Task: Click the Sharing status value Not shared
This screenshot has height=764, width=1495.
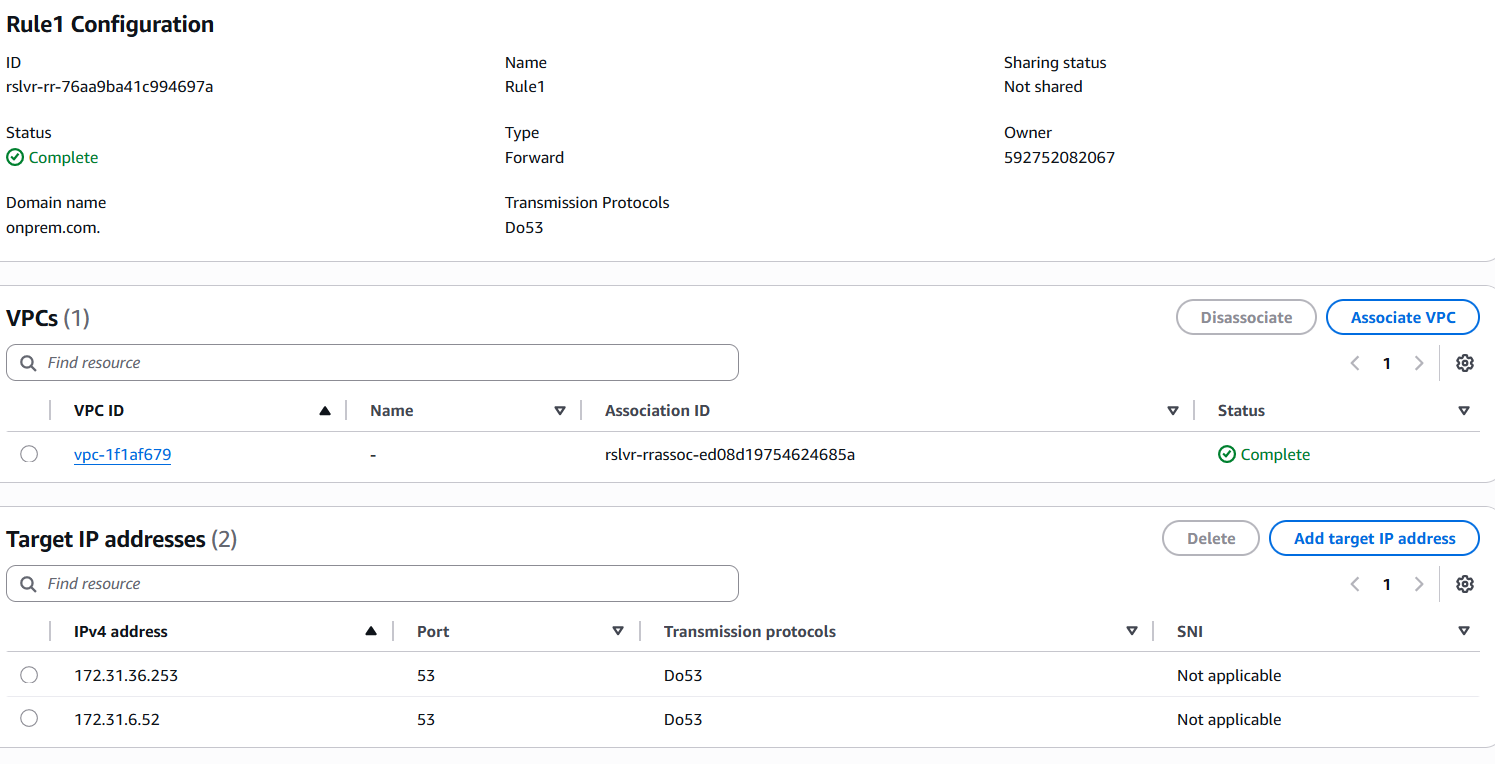Action: tap(1043, 87)
